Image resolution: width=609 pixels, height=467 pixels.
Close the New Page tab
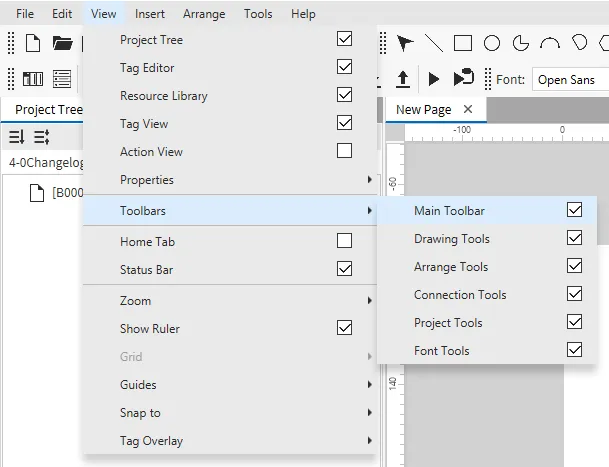point(467,109)
